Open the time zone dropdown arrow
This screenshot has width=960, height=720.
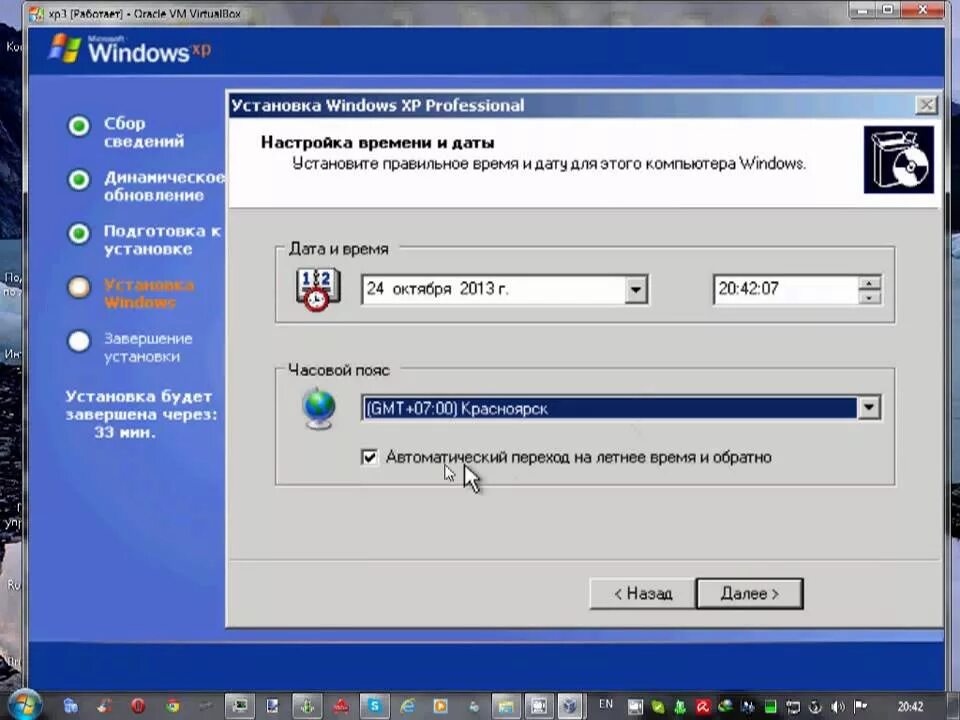point(869,408)
